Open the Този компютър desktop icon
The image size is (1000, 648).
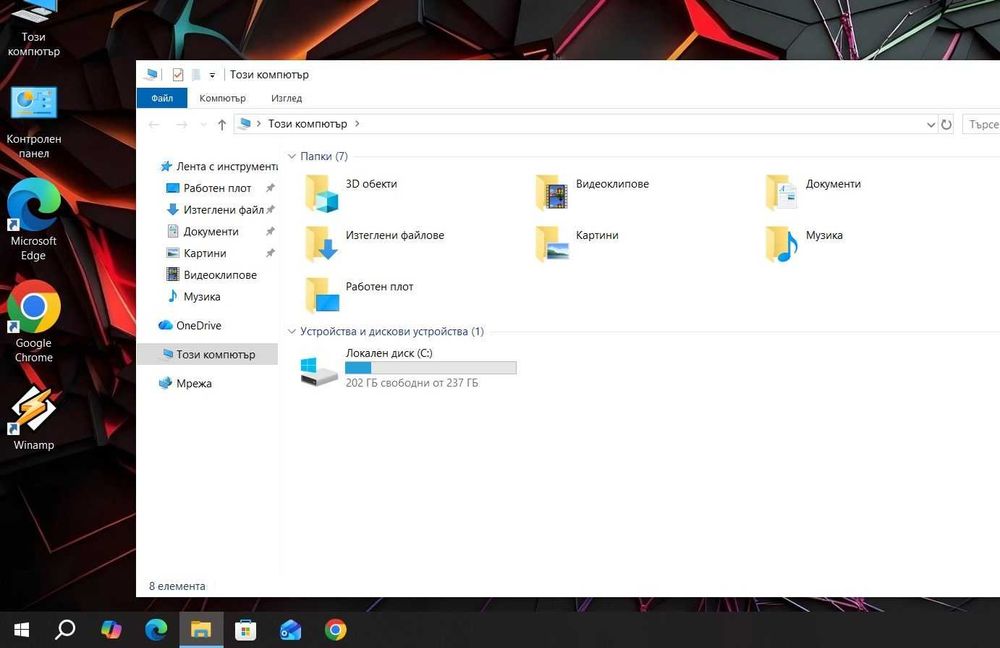pyautogui.click(x=33, y=29)
